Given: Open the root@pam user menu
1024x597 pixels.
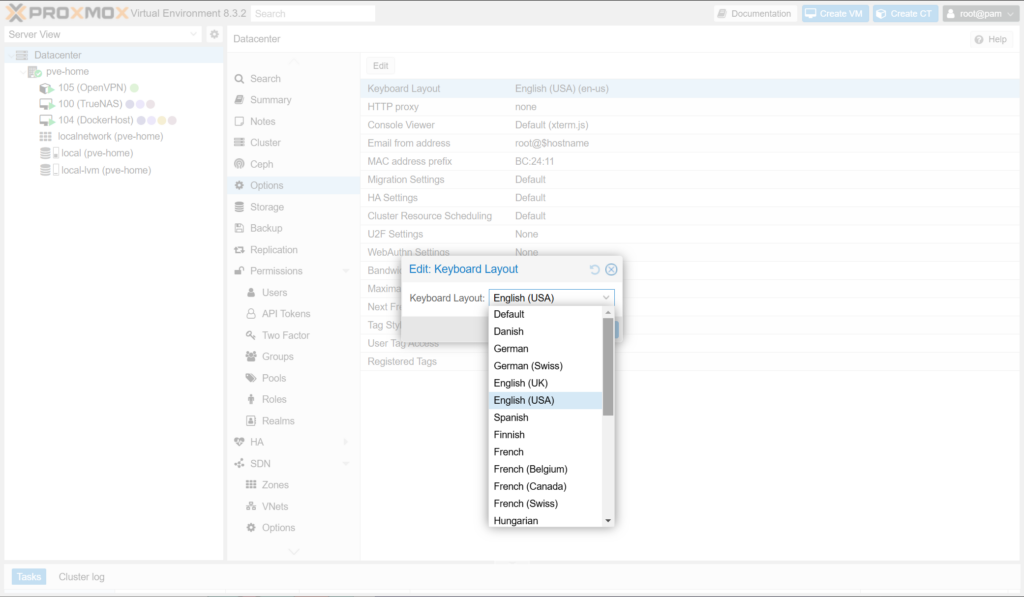Looking at the screenshot, I should click(979, 14).
